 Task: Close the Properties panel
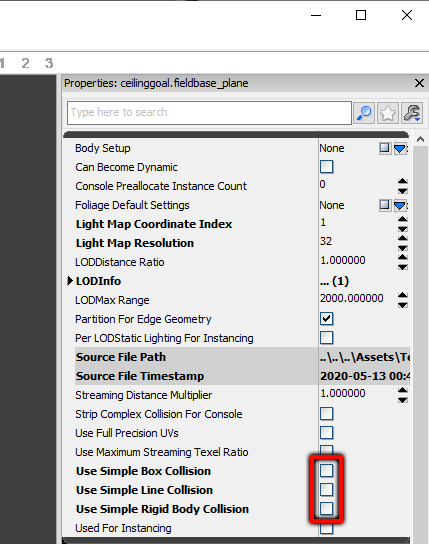(419, 83)
